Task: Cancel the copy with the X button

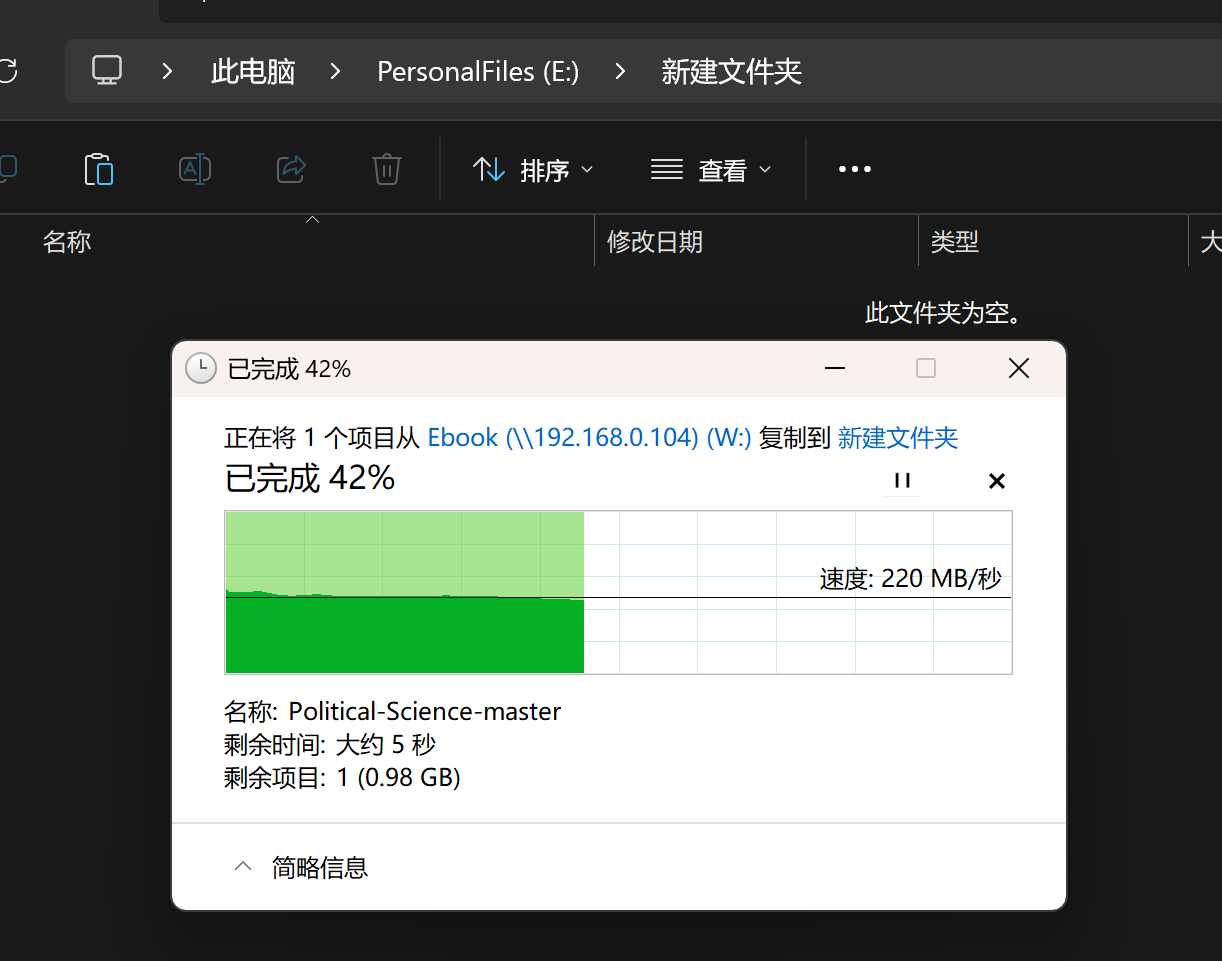Action: coord(996,481)
